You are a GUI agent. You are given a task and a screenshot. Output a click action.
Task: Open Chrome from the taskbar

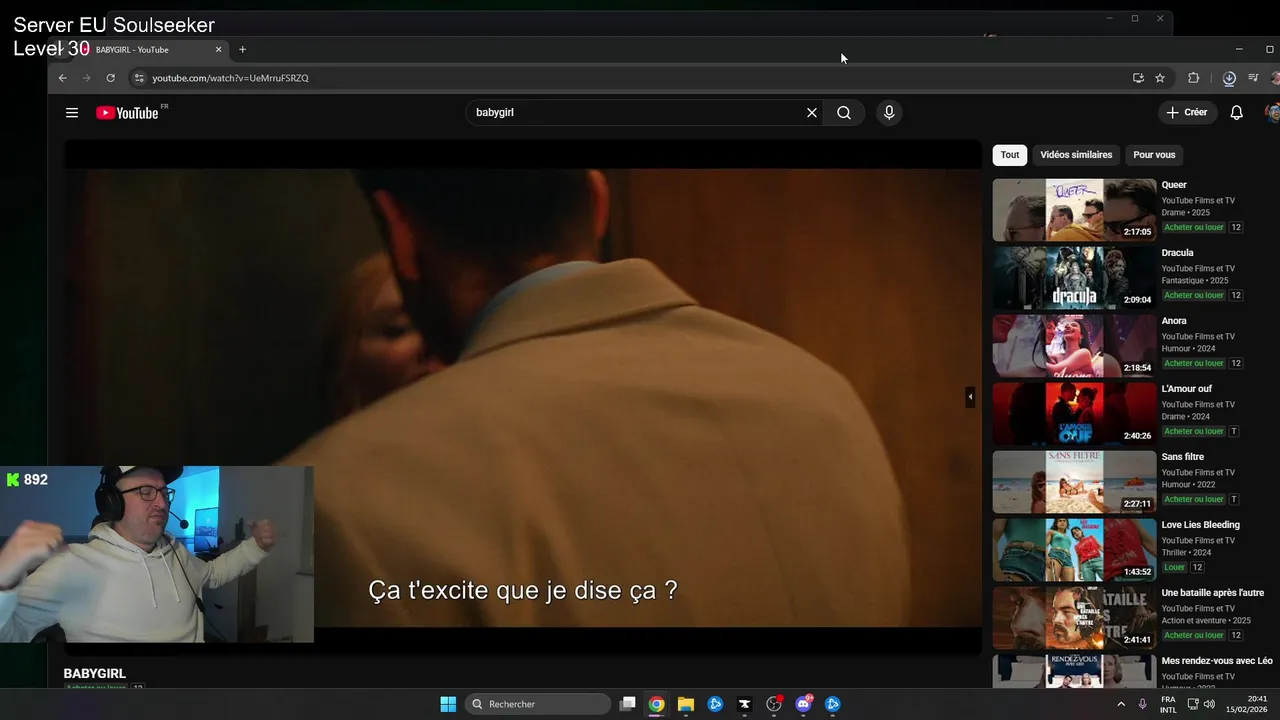click(656, 704)
